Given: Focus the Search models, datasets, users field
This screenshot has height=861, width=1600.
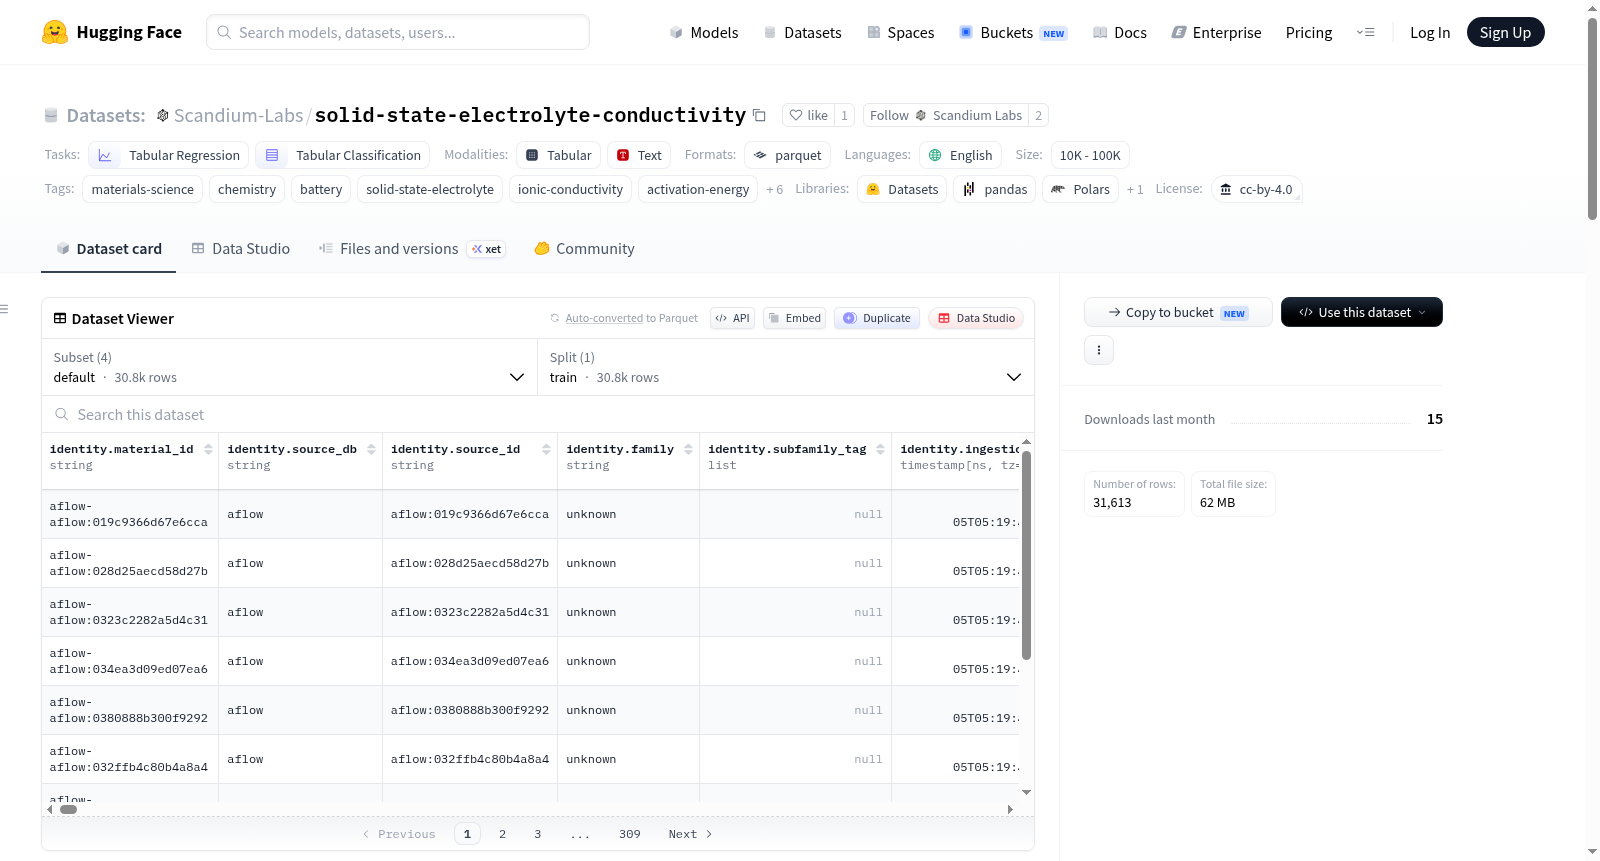Looking at the screenshot, I should pos(398,32).
